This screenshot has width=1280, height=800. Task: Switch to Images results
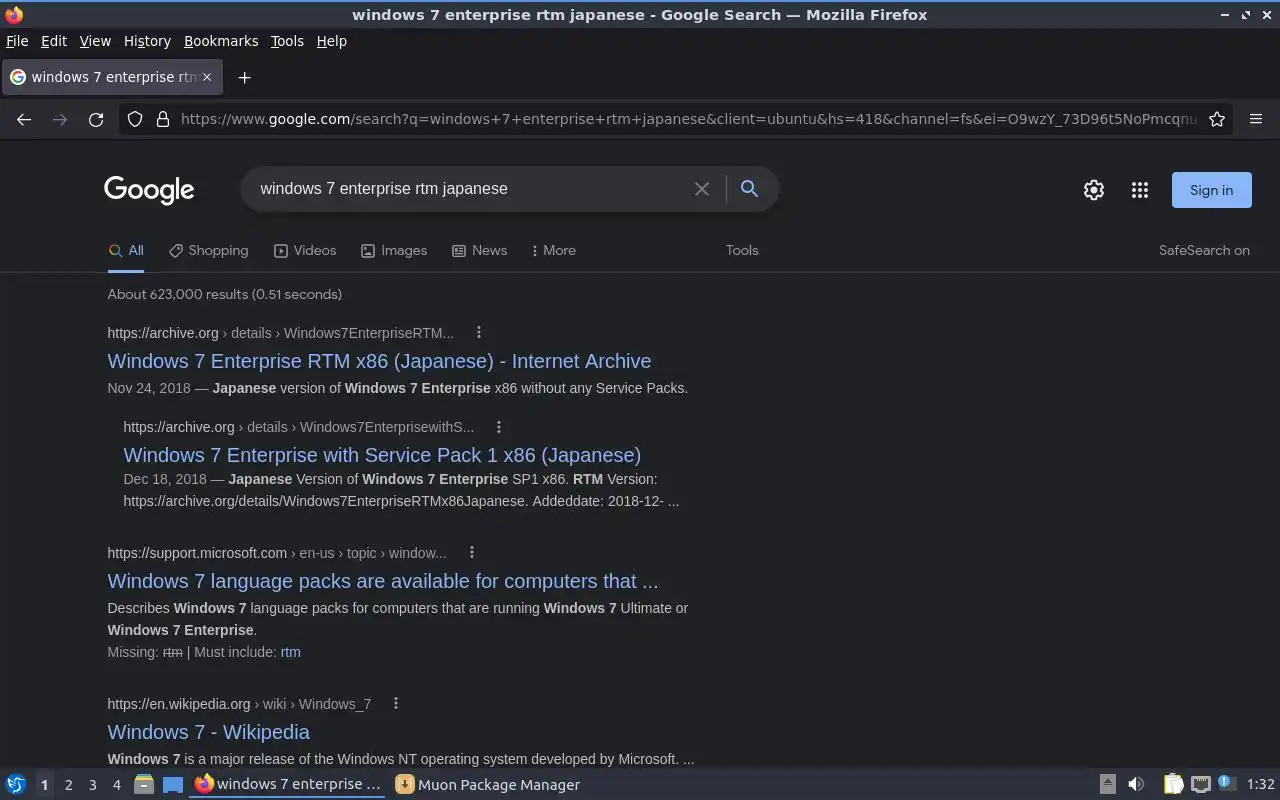pos(394,250)
